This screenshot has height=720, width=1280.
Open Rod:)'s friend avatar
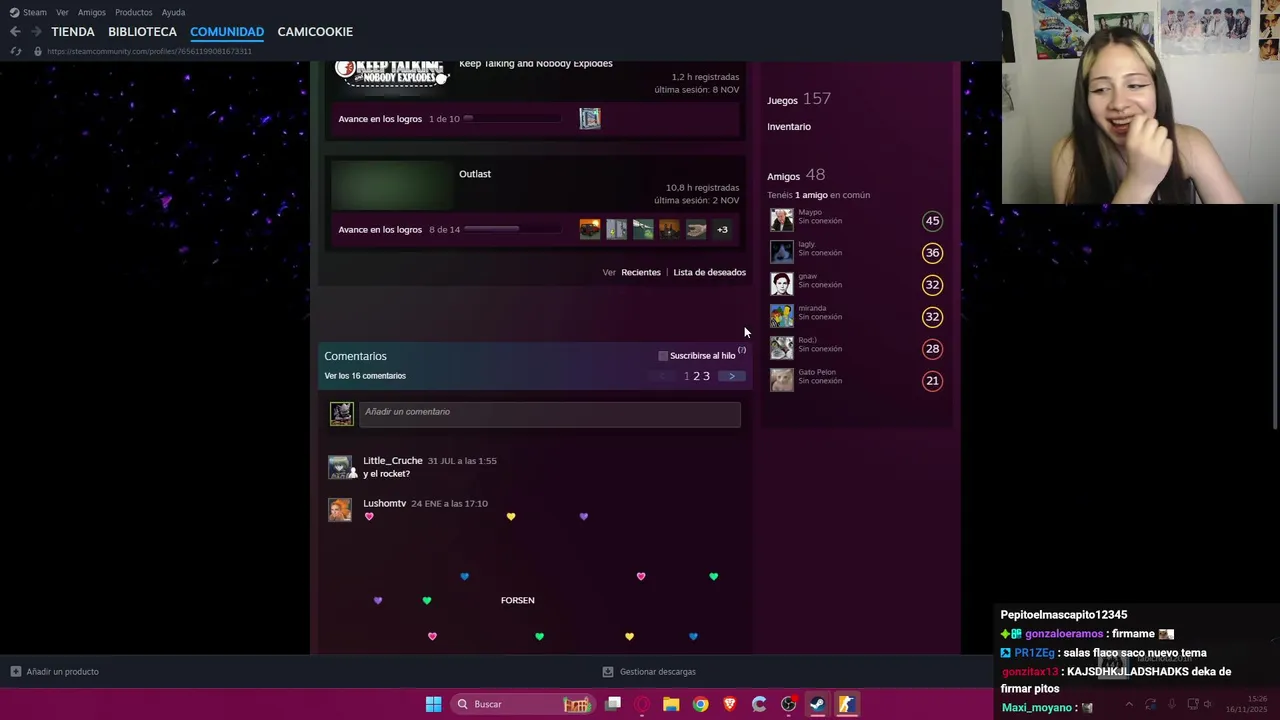click(x=782, y=348)
